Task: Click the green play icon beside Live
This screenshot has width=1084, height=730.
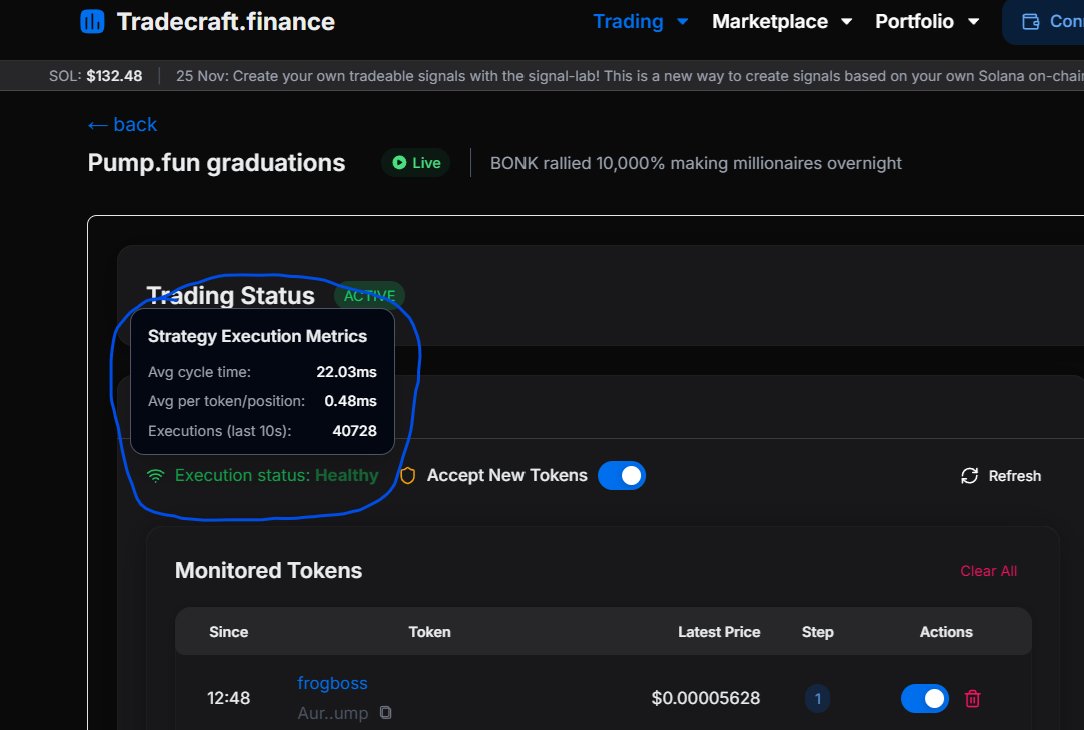Action: (399, 162)
